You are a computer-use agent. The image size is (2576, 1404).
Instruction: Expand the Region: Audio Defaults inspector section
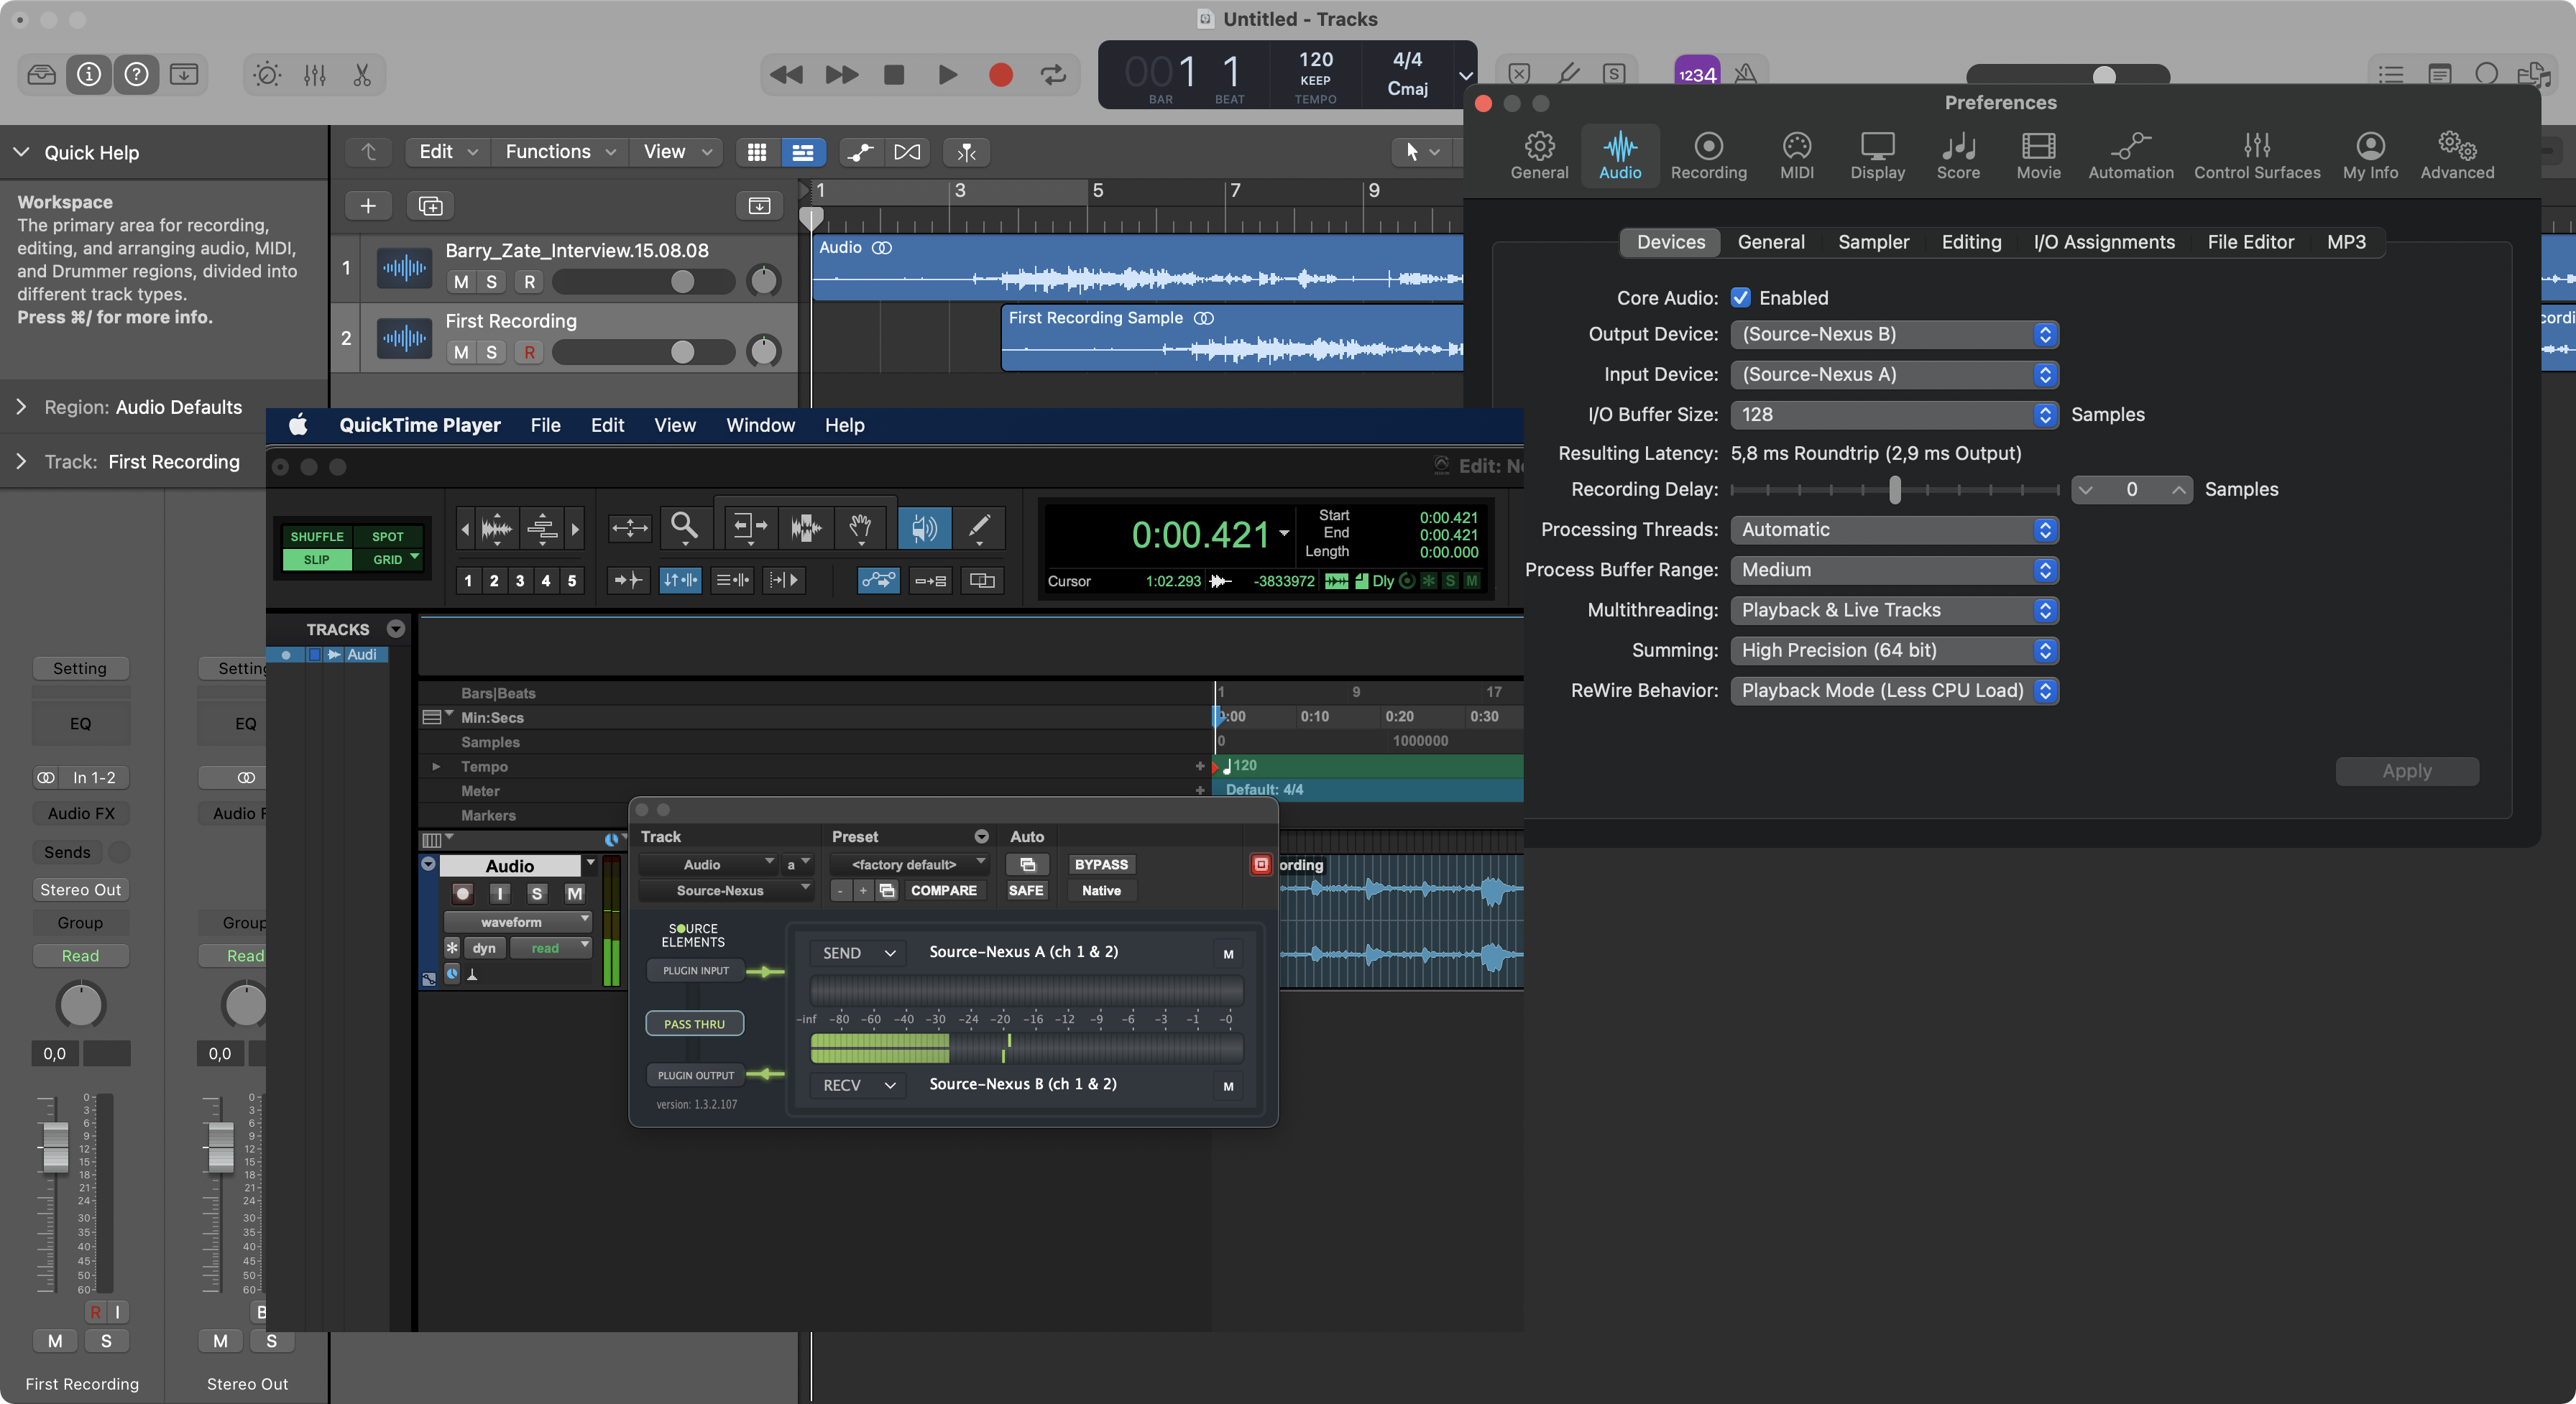point(22,407)
